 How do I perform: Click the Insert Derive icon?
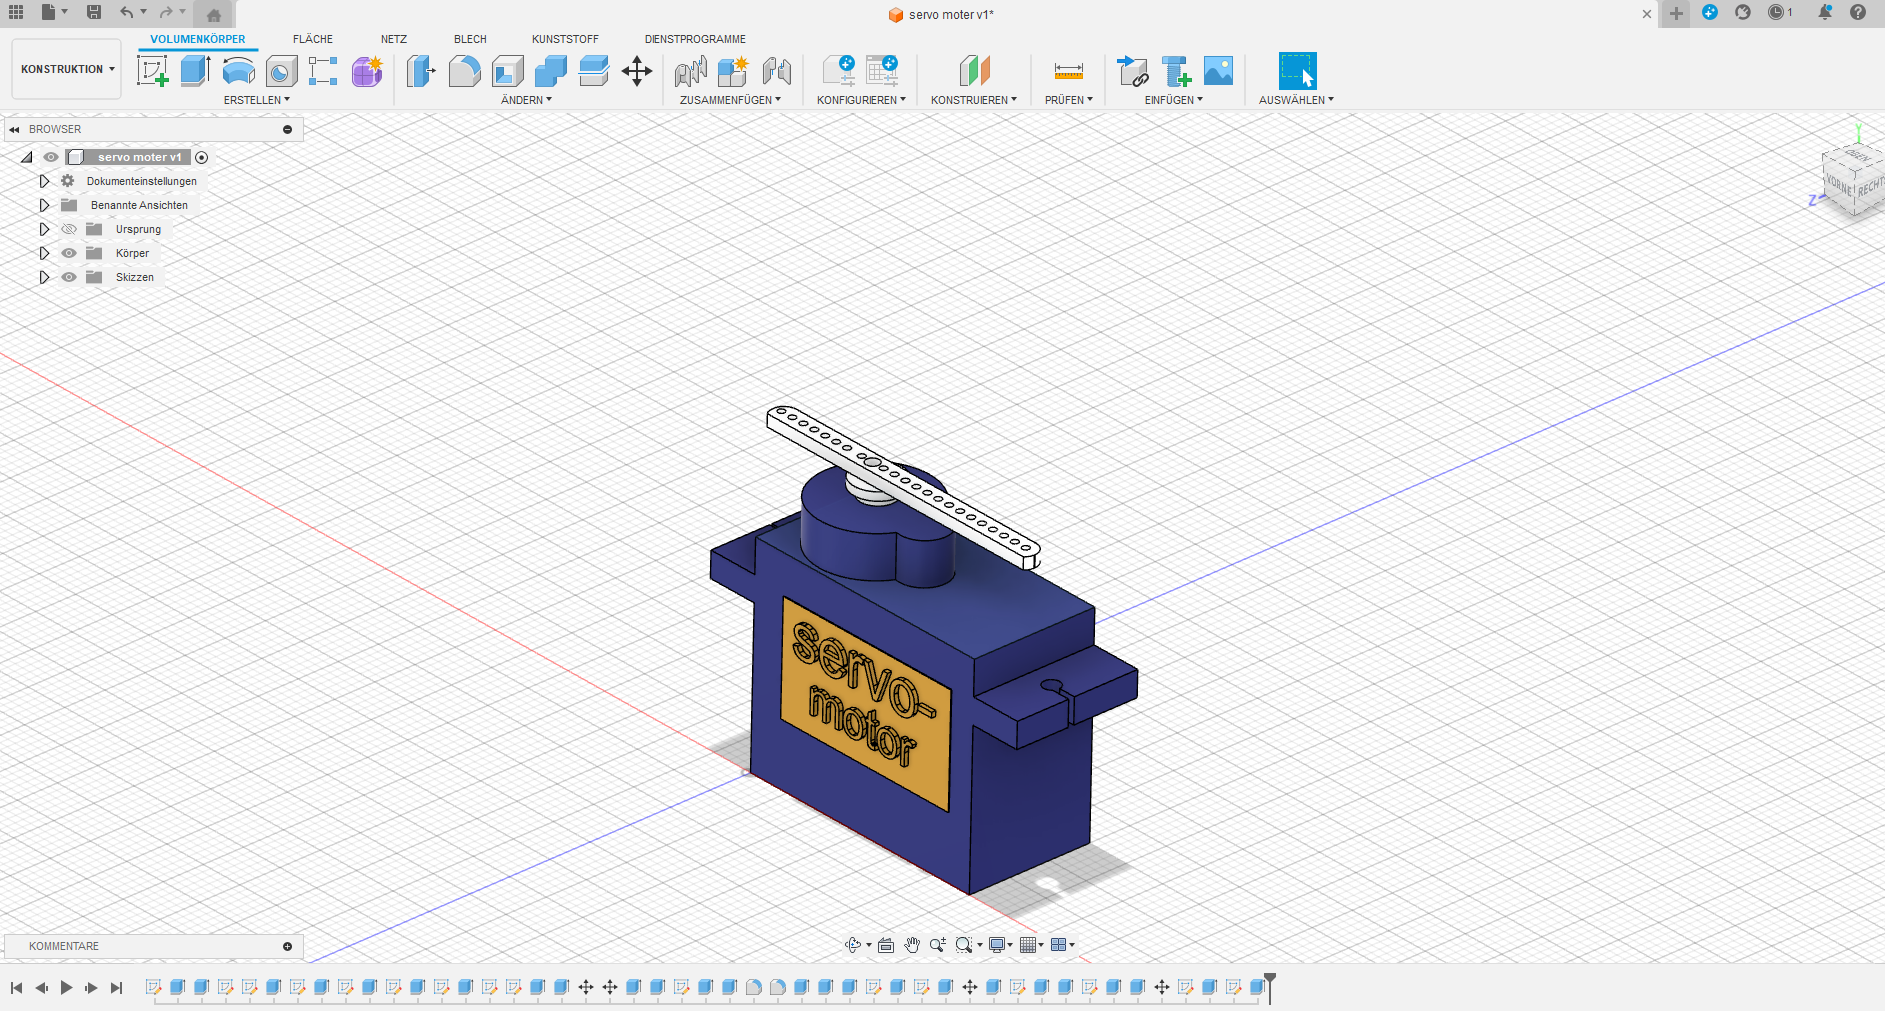point(1133,71)
